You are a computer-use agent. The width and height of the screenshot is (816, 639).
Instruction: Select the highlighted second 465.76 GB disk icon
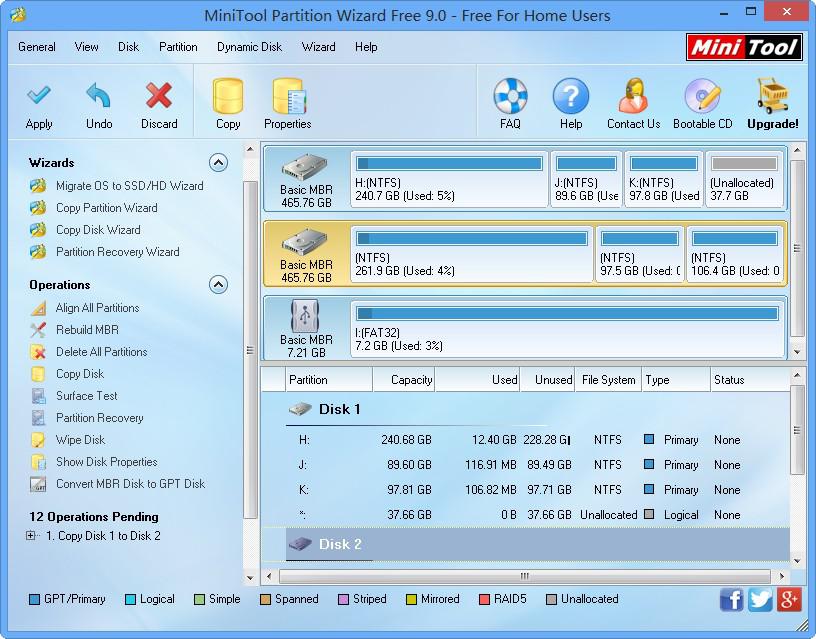[305, 241]
